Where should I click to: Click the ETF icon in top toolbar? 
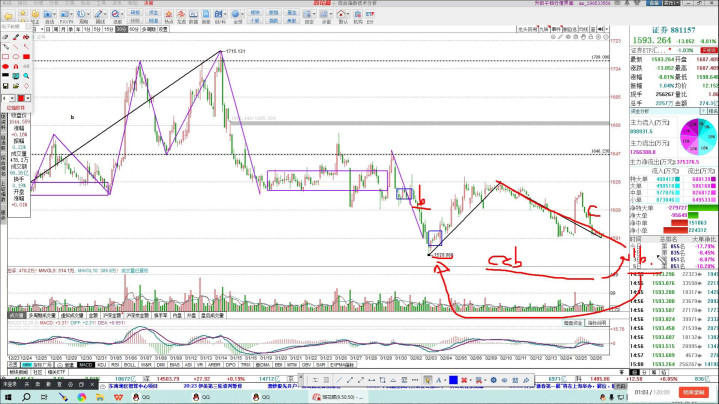click(x=370, y=17)
